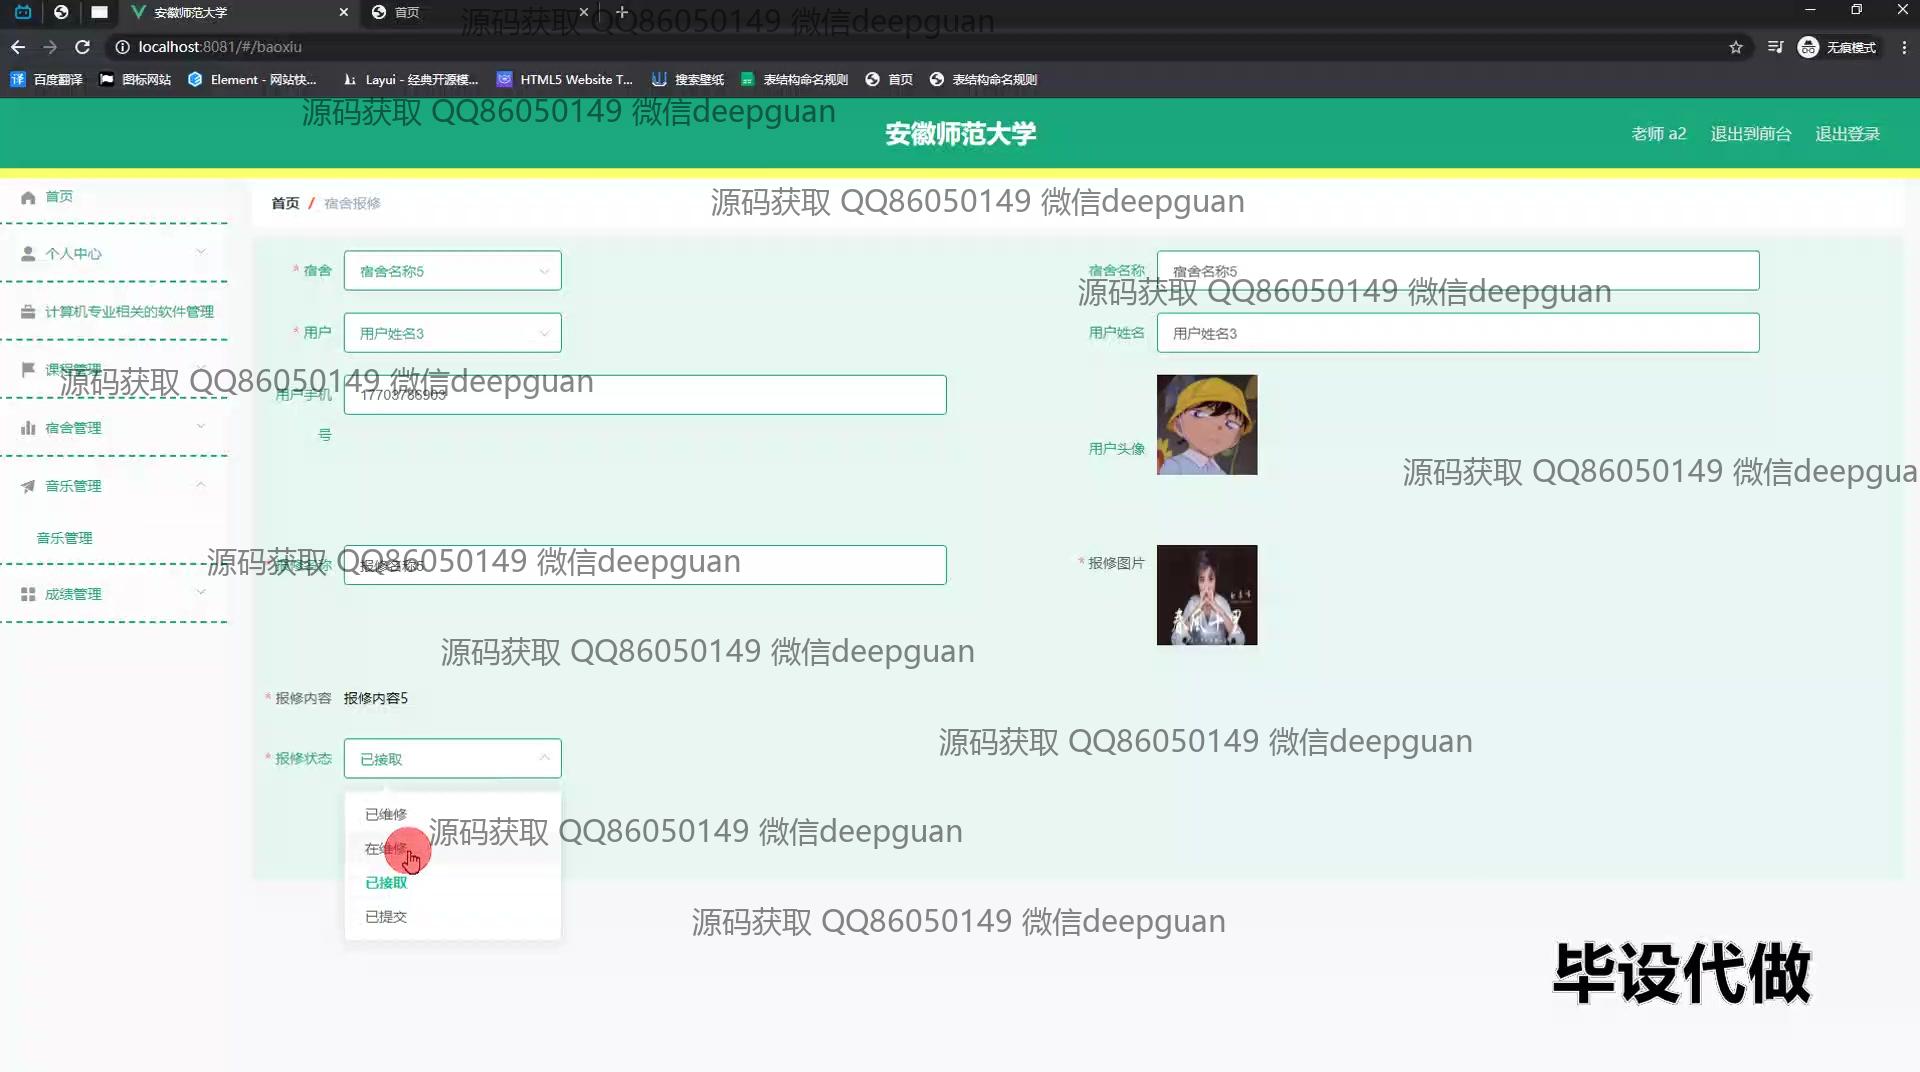The height and width of the screenshot is (1072, 1920).
Task: Select 已维修 from the status list
Action: pos(386,814)
